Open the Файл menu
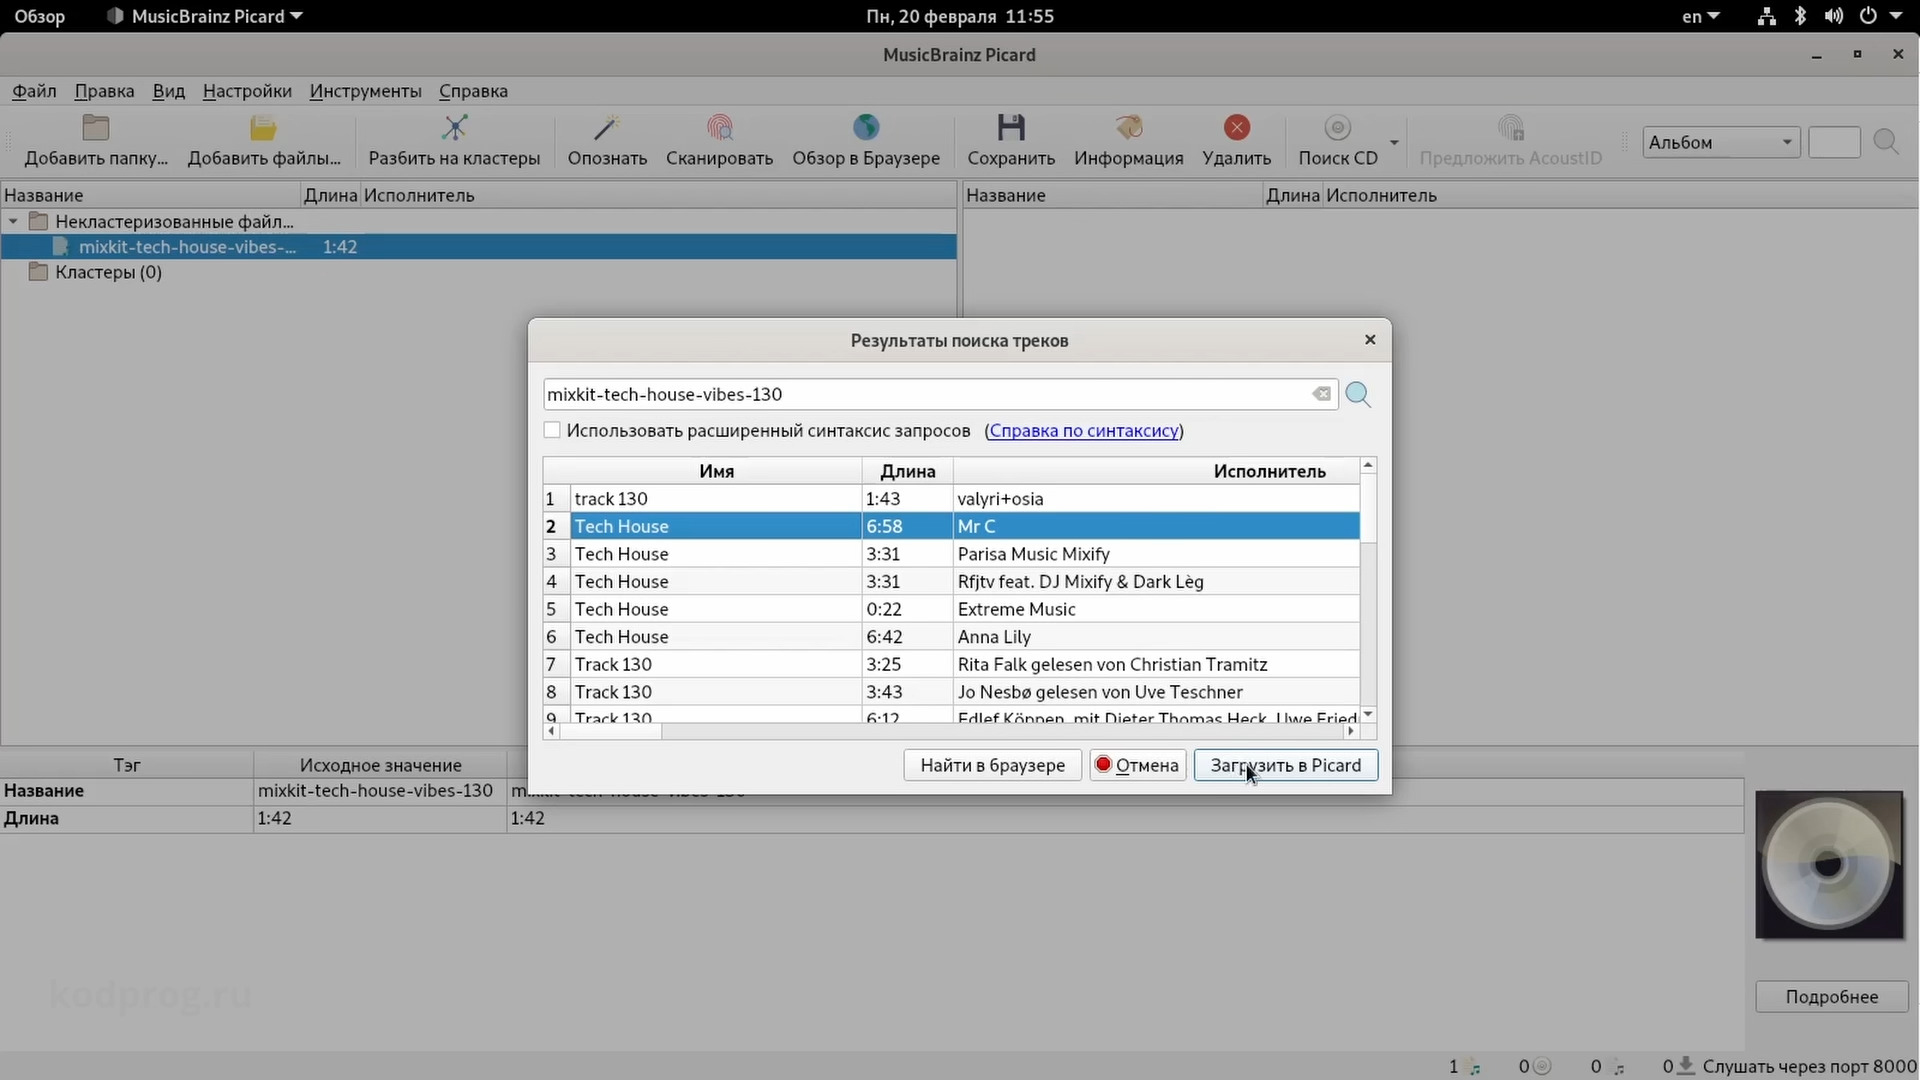The image size is (1920, 1080). tap(34, 91)
